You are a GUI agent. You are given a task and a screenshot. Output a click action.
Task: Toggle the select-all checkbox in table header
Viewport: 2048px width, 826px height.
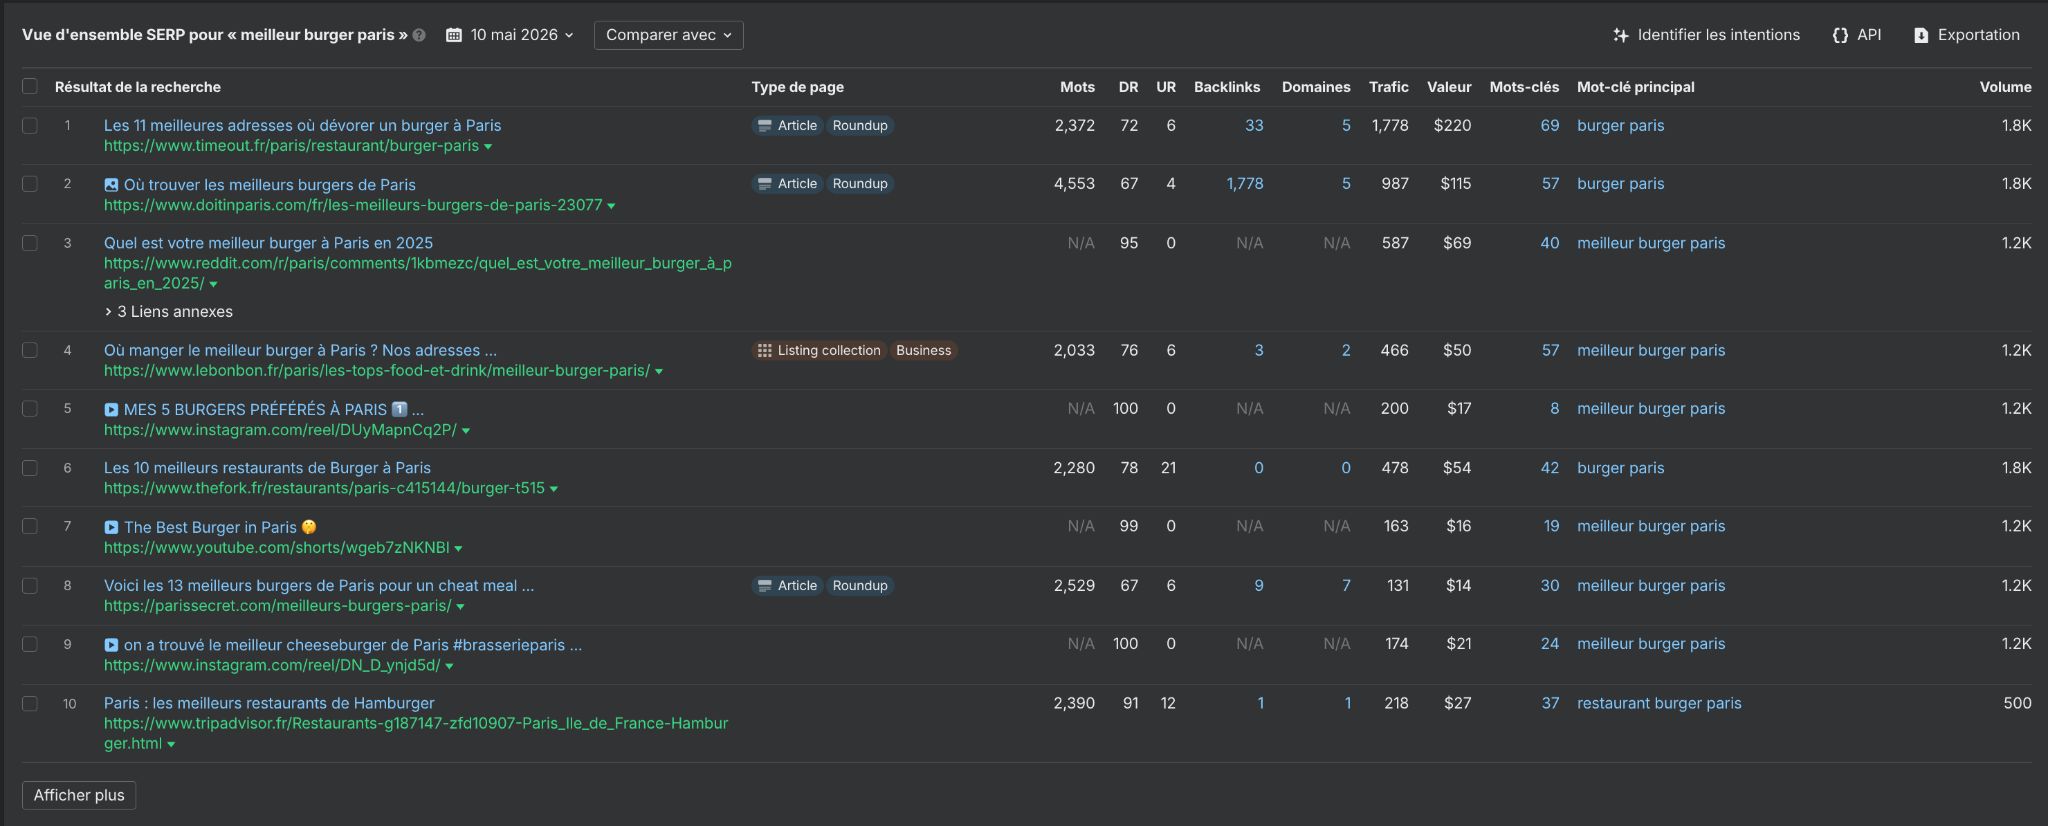click(30, 86)
